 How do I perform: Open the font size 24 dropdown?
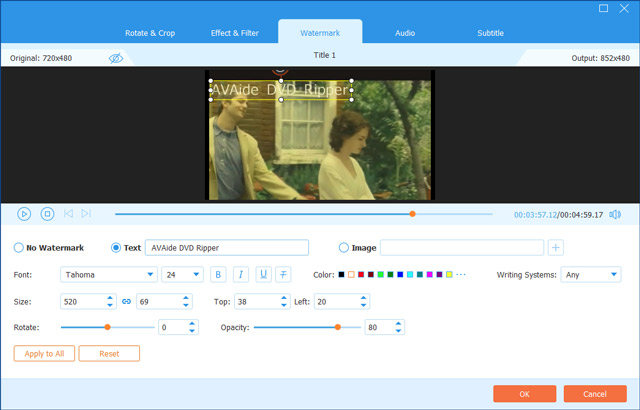click(x=182, y=275)
